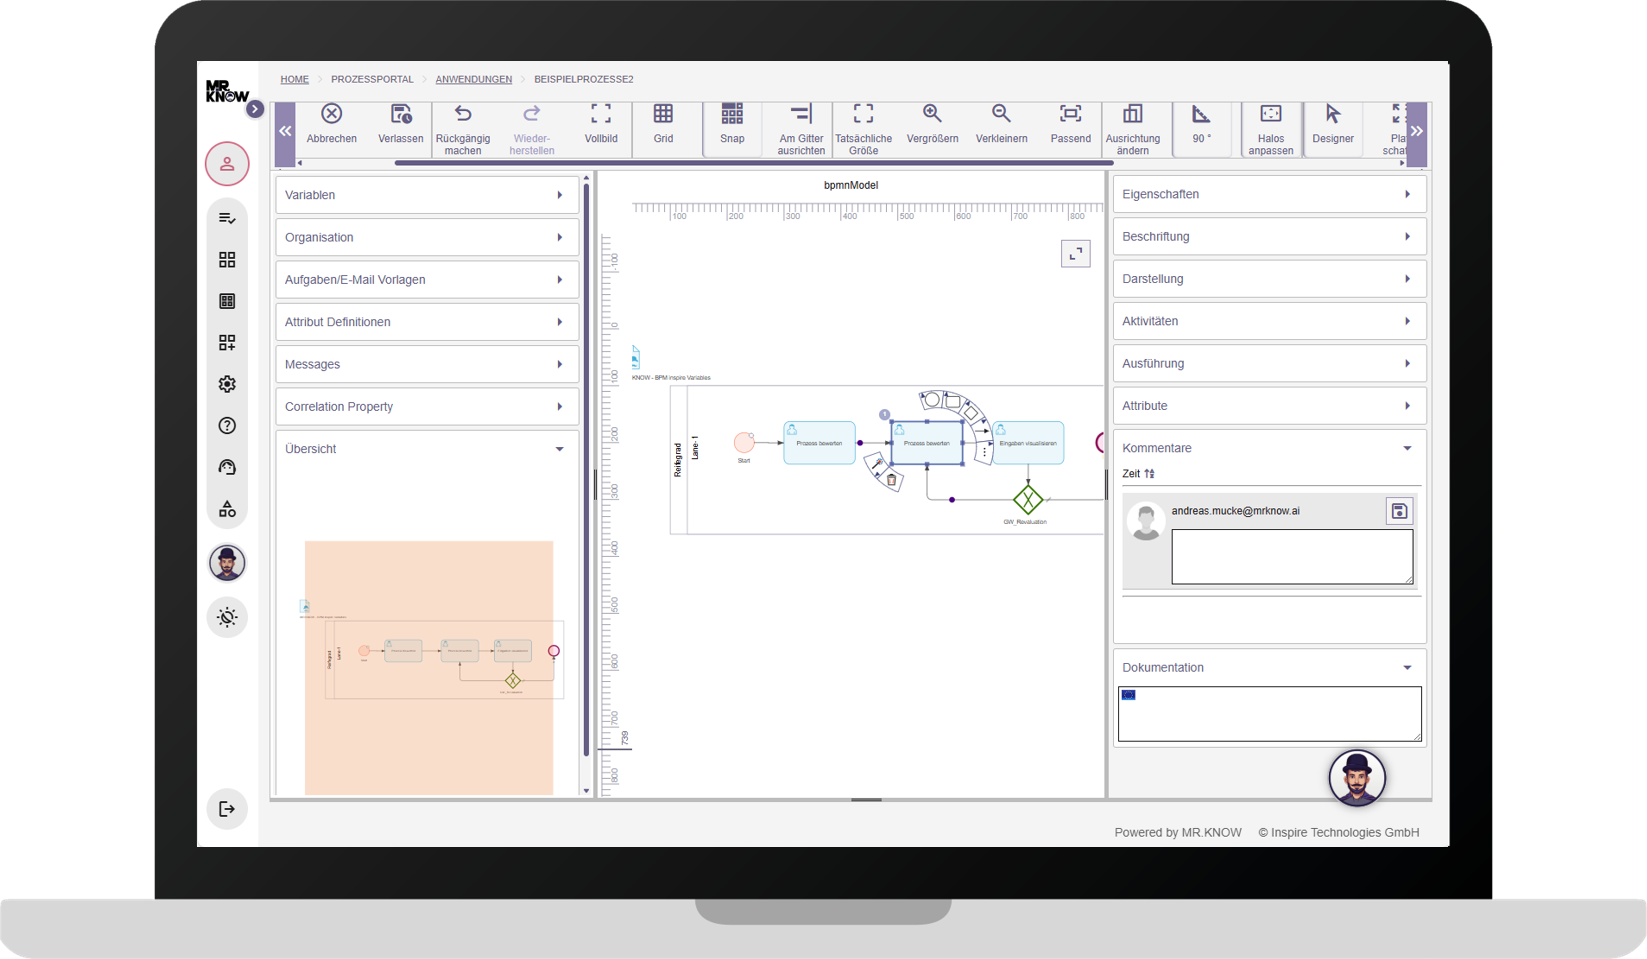The image size is (1647, 959).
Task: Expand the Organisation panel
Action: (427, 237)
